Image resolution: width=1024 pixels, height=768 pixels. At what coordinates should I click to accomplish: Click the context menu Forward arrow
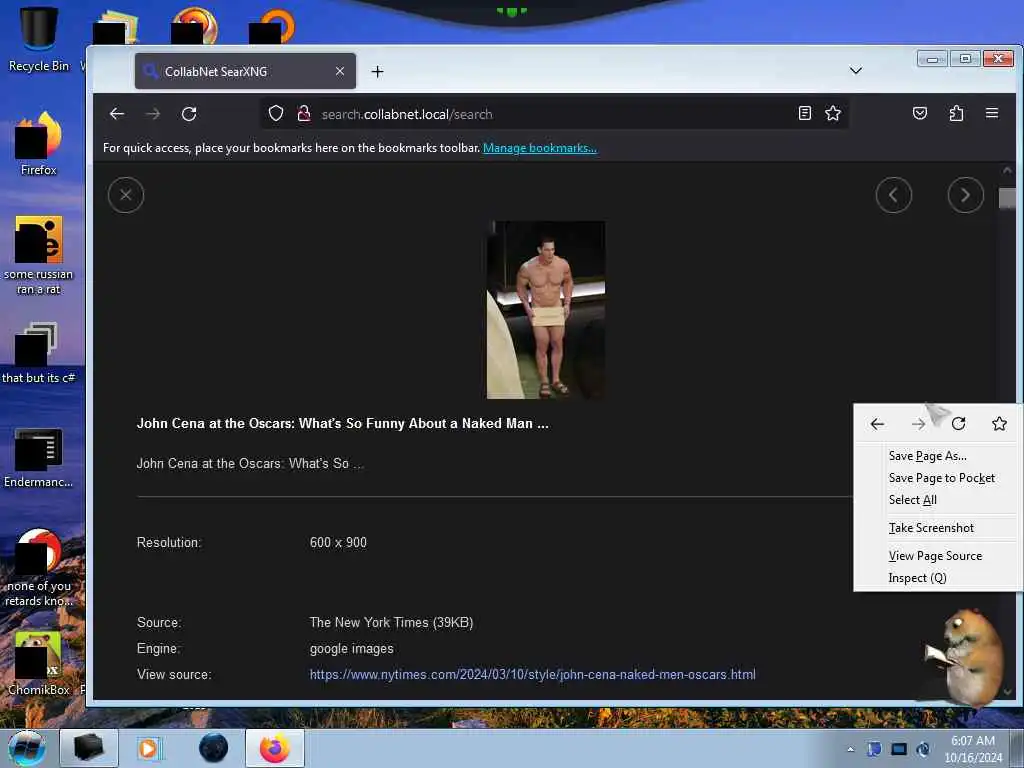(x=918, y=424)
